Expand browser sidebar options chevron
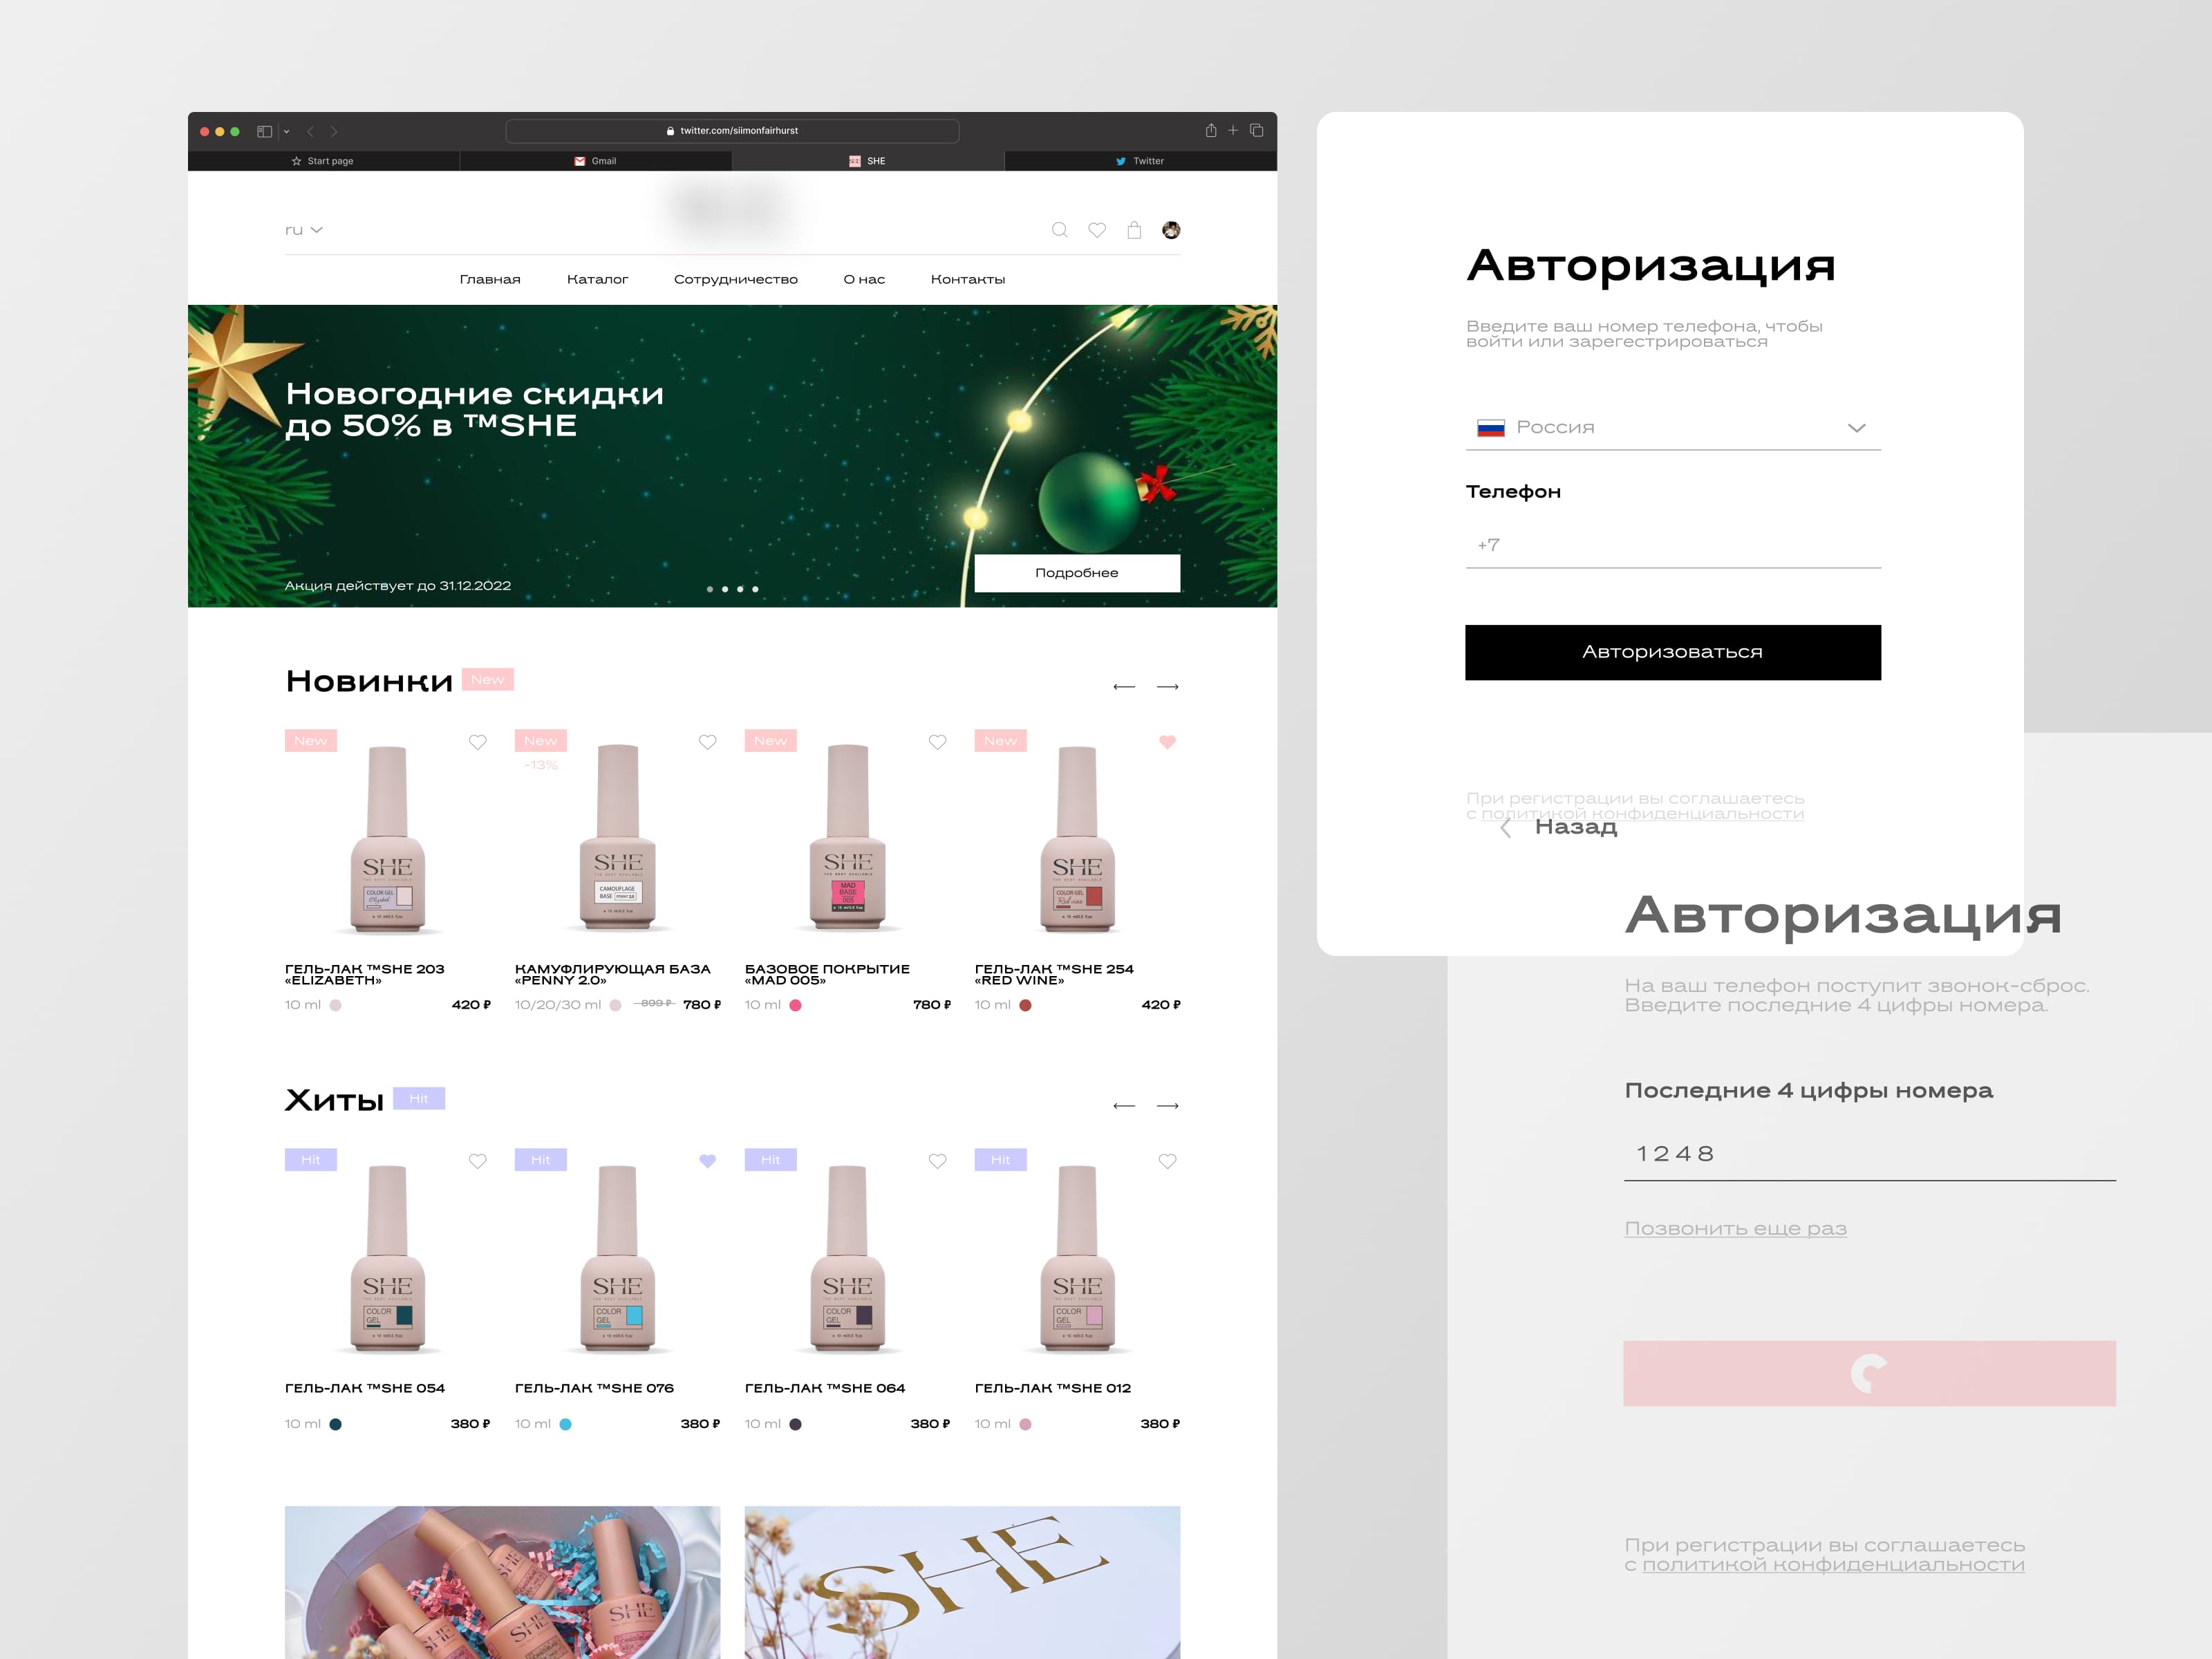The width and height of the screenshot is (2212, 1659). [287, 131]
